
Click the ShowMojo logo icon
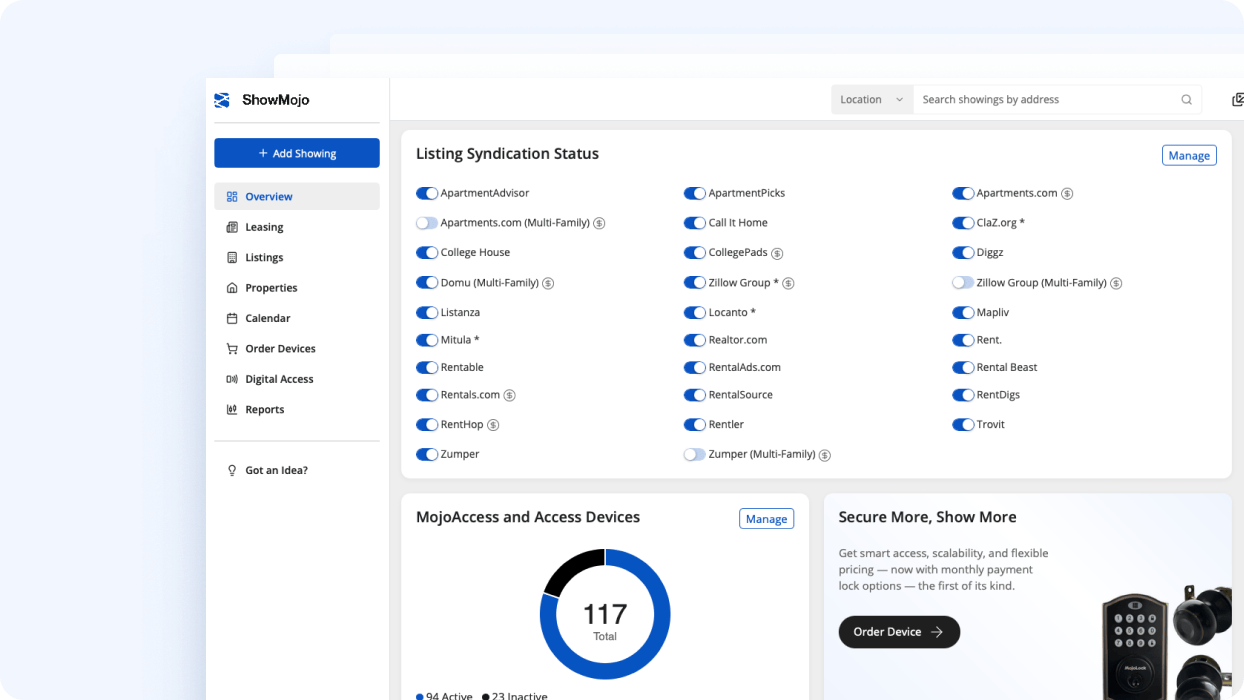tap(222, 100)
